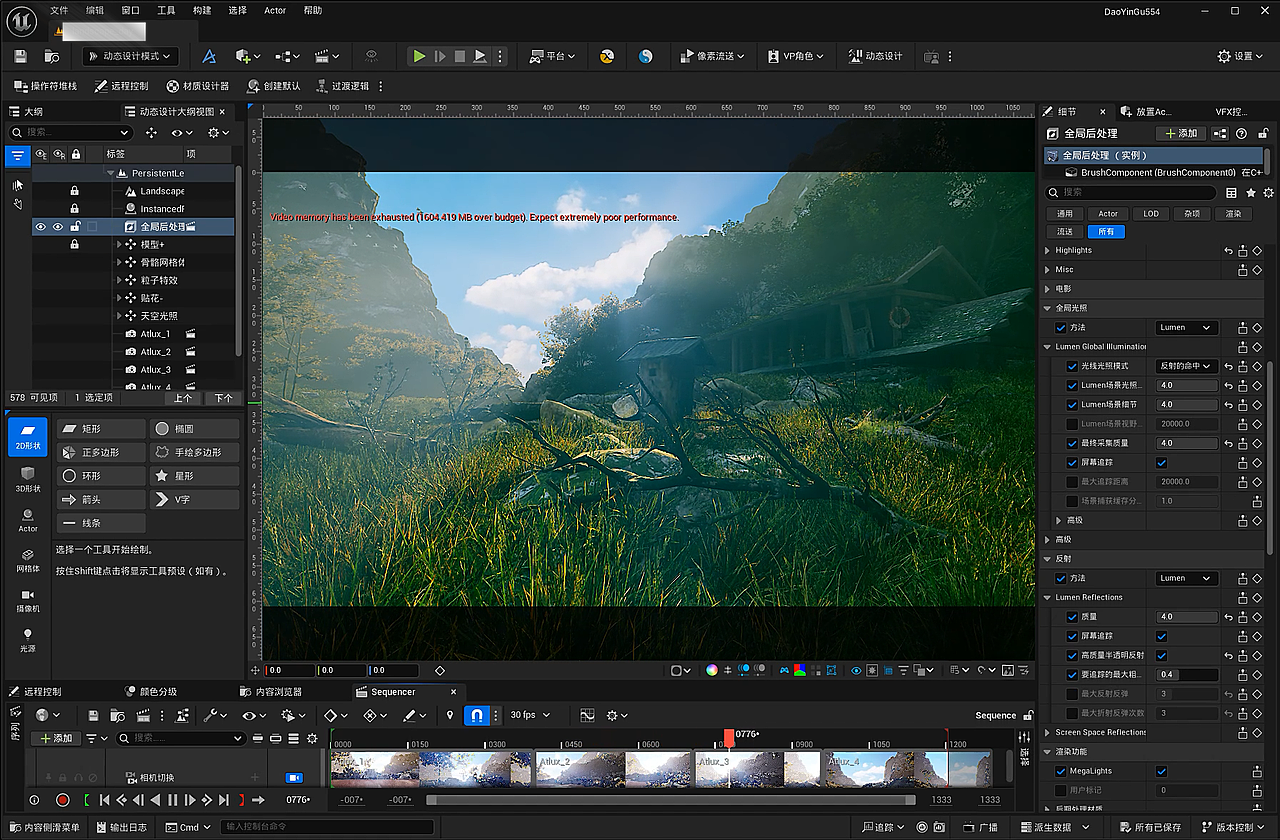Open the 摄像机 camera category
The width and height of the screenshot is (1280, 840).
tap(28, 600)
